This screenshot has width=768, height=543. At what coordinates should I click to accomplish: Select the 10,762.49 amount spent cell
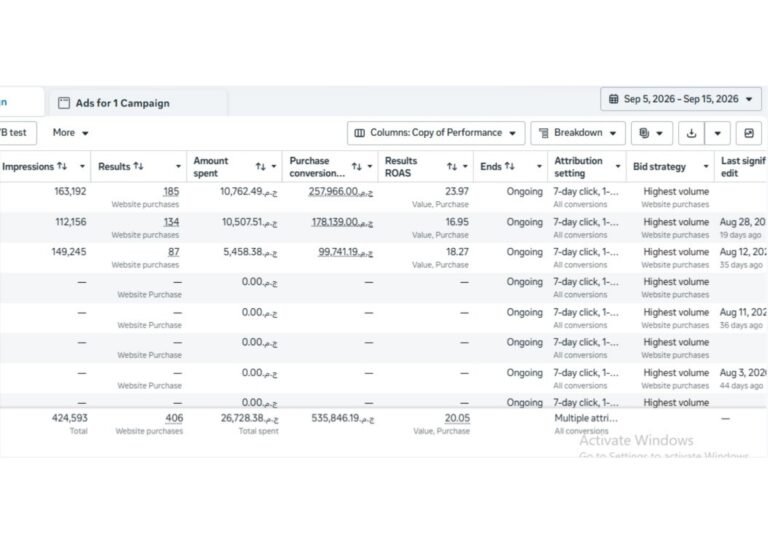248,191
